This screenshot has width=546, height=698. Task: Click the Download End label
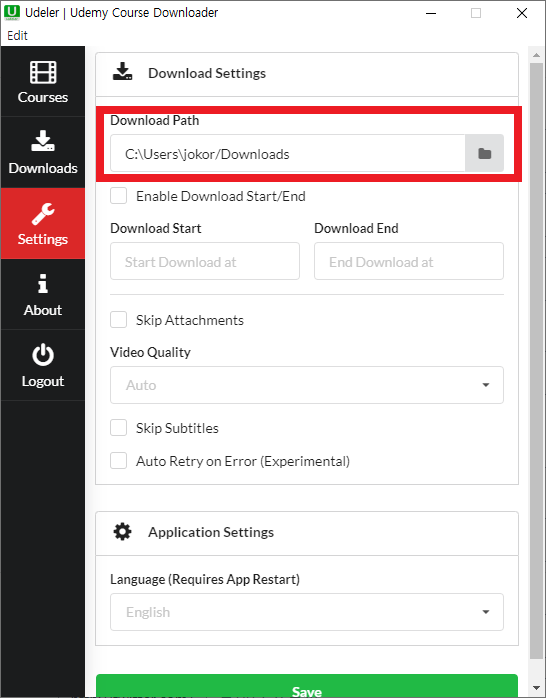click(356, 228)
